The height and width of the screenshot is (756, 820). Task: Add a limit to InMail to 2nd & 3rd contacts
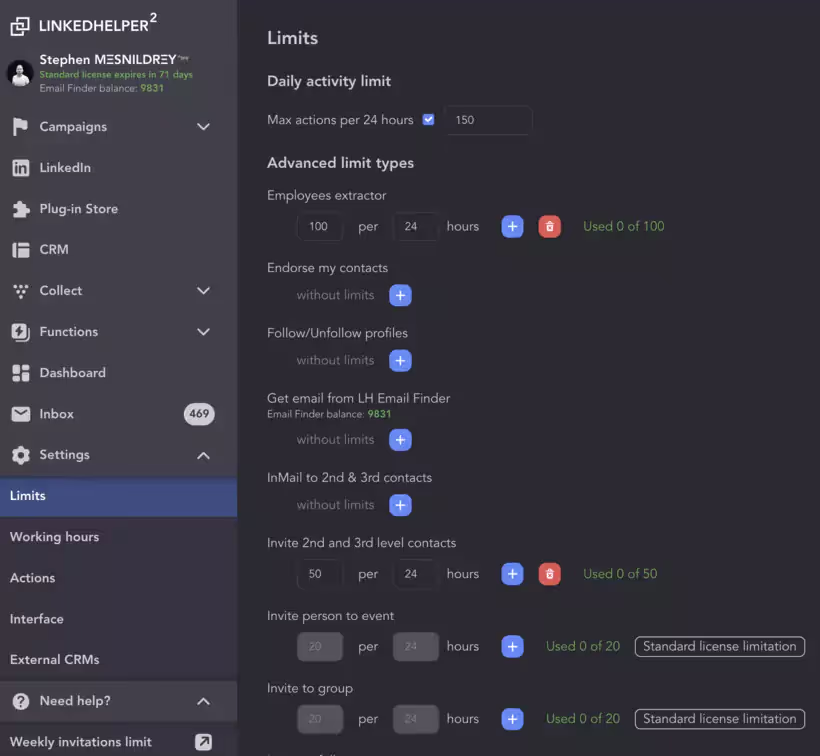(x=400, y=505)
